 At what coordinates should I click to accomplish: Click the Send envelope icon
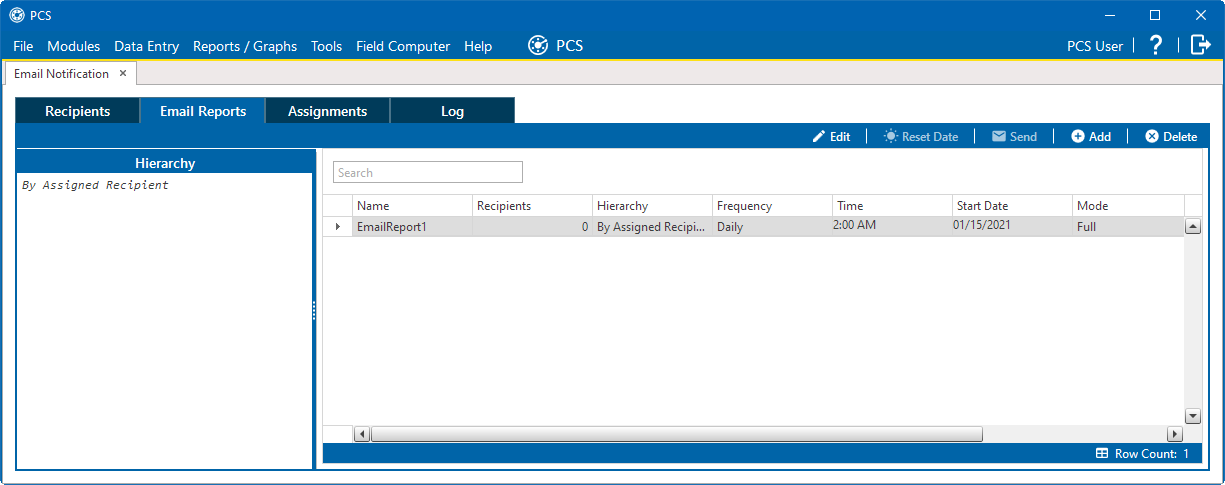(999, 137)
